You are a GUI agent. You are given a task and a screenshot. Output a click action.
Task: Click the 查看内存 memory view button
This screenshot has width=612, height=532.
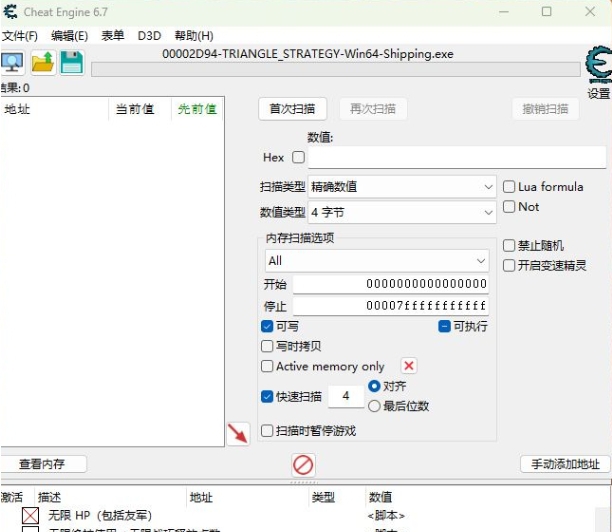[42, 464]
